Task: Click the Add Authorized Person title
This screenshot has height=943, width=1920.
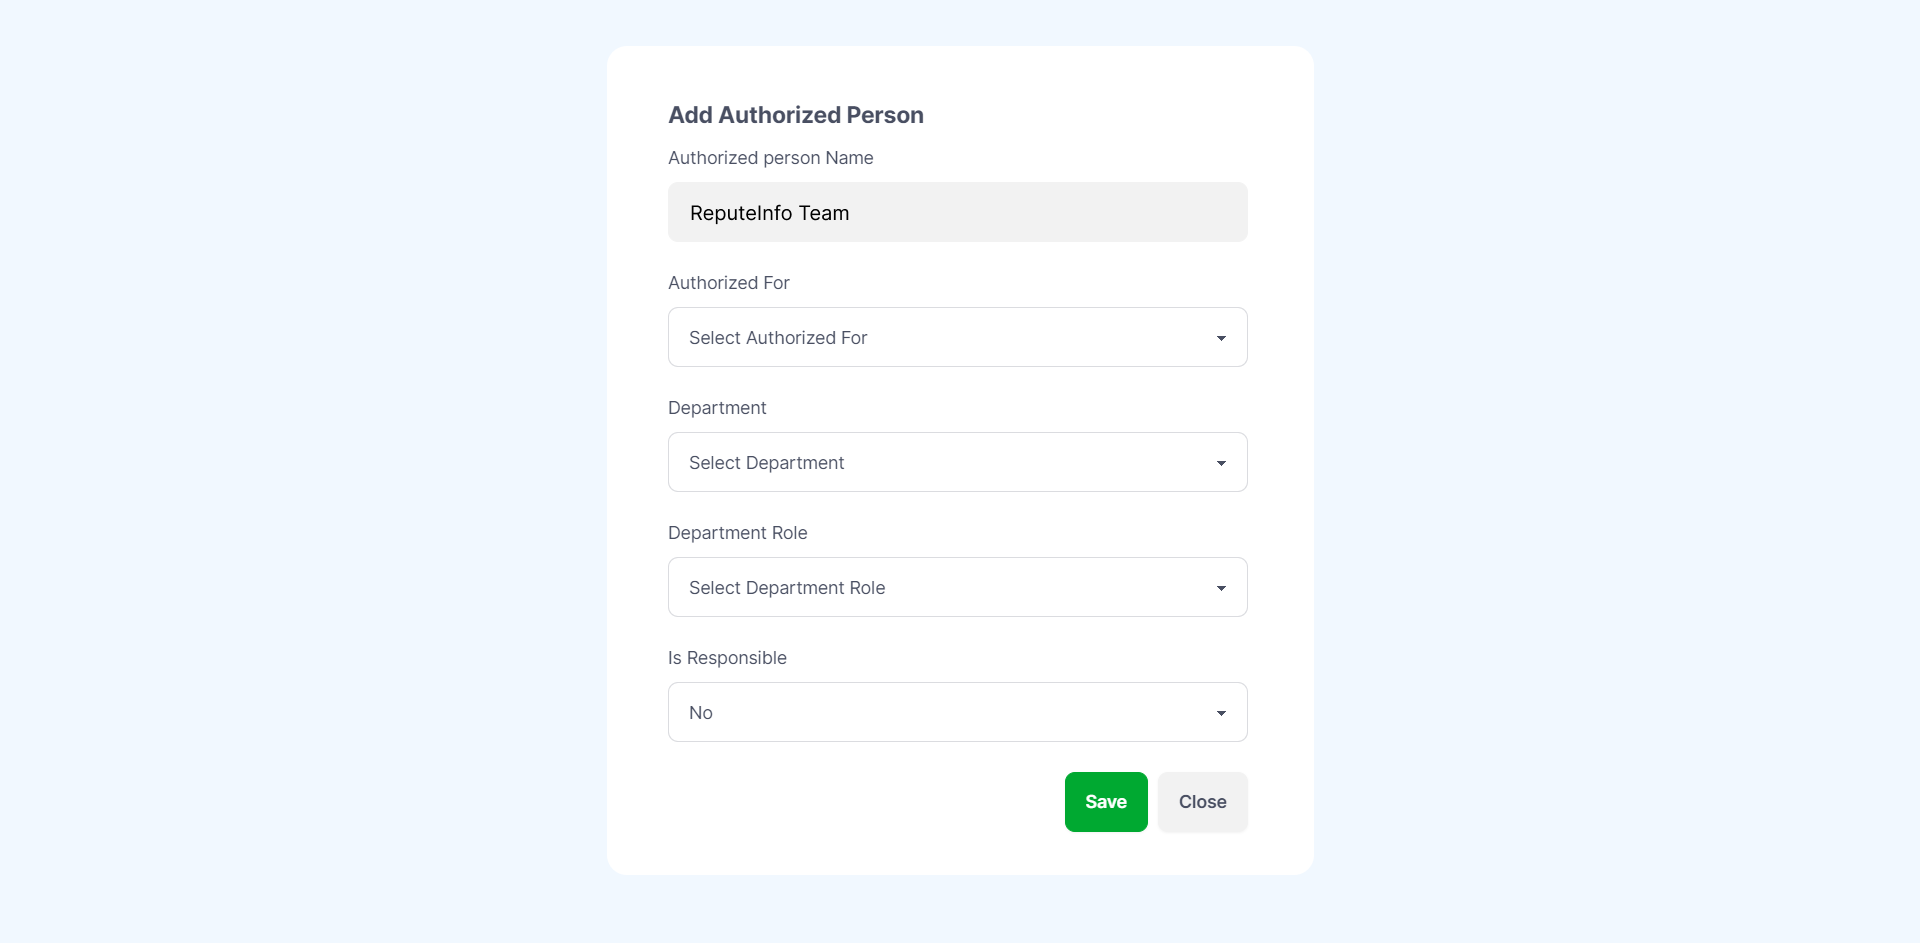Action: tap(795, 114)
